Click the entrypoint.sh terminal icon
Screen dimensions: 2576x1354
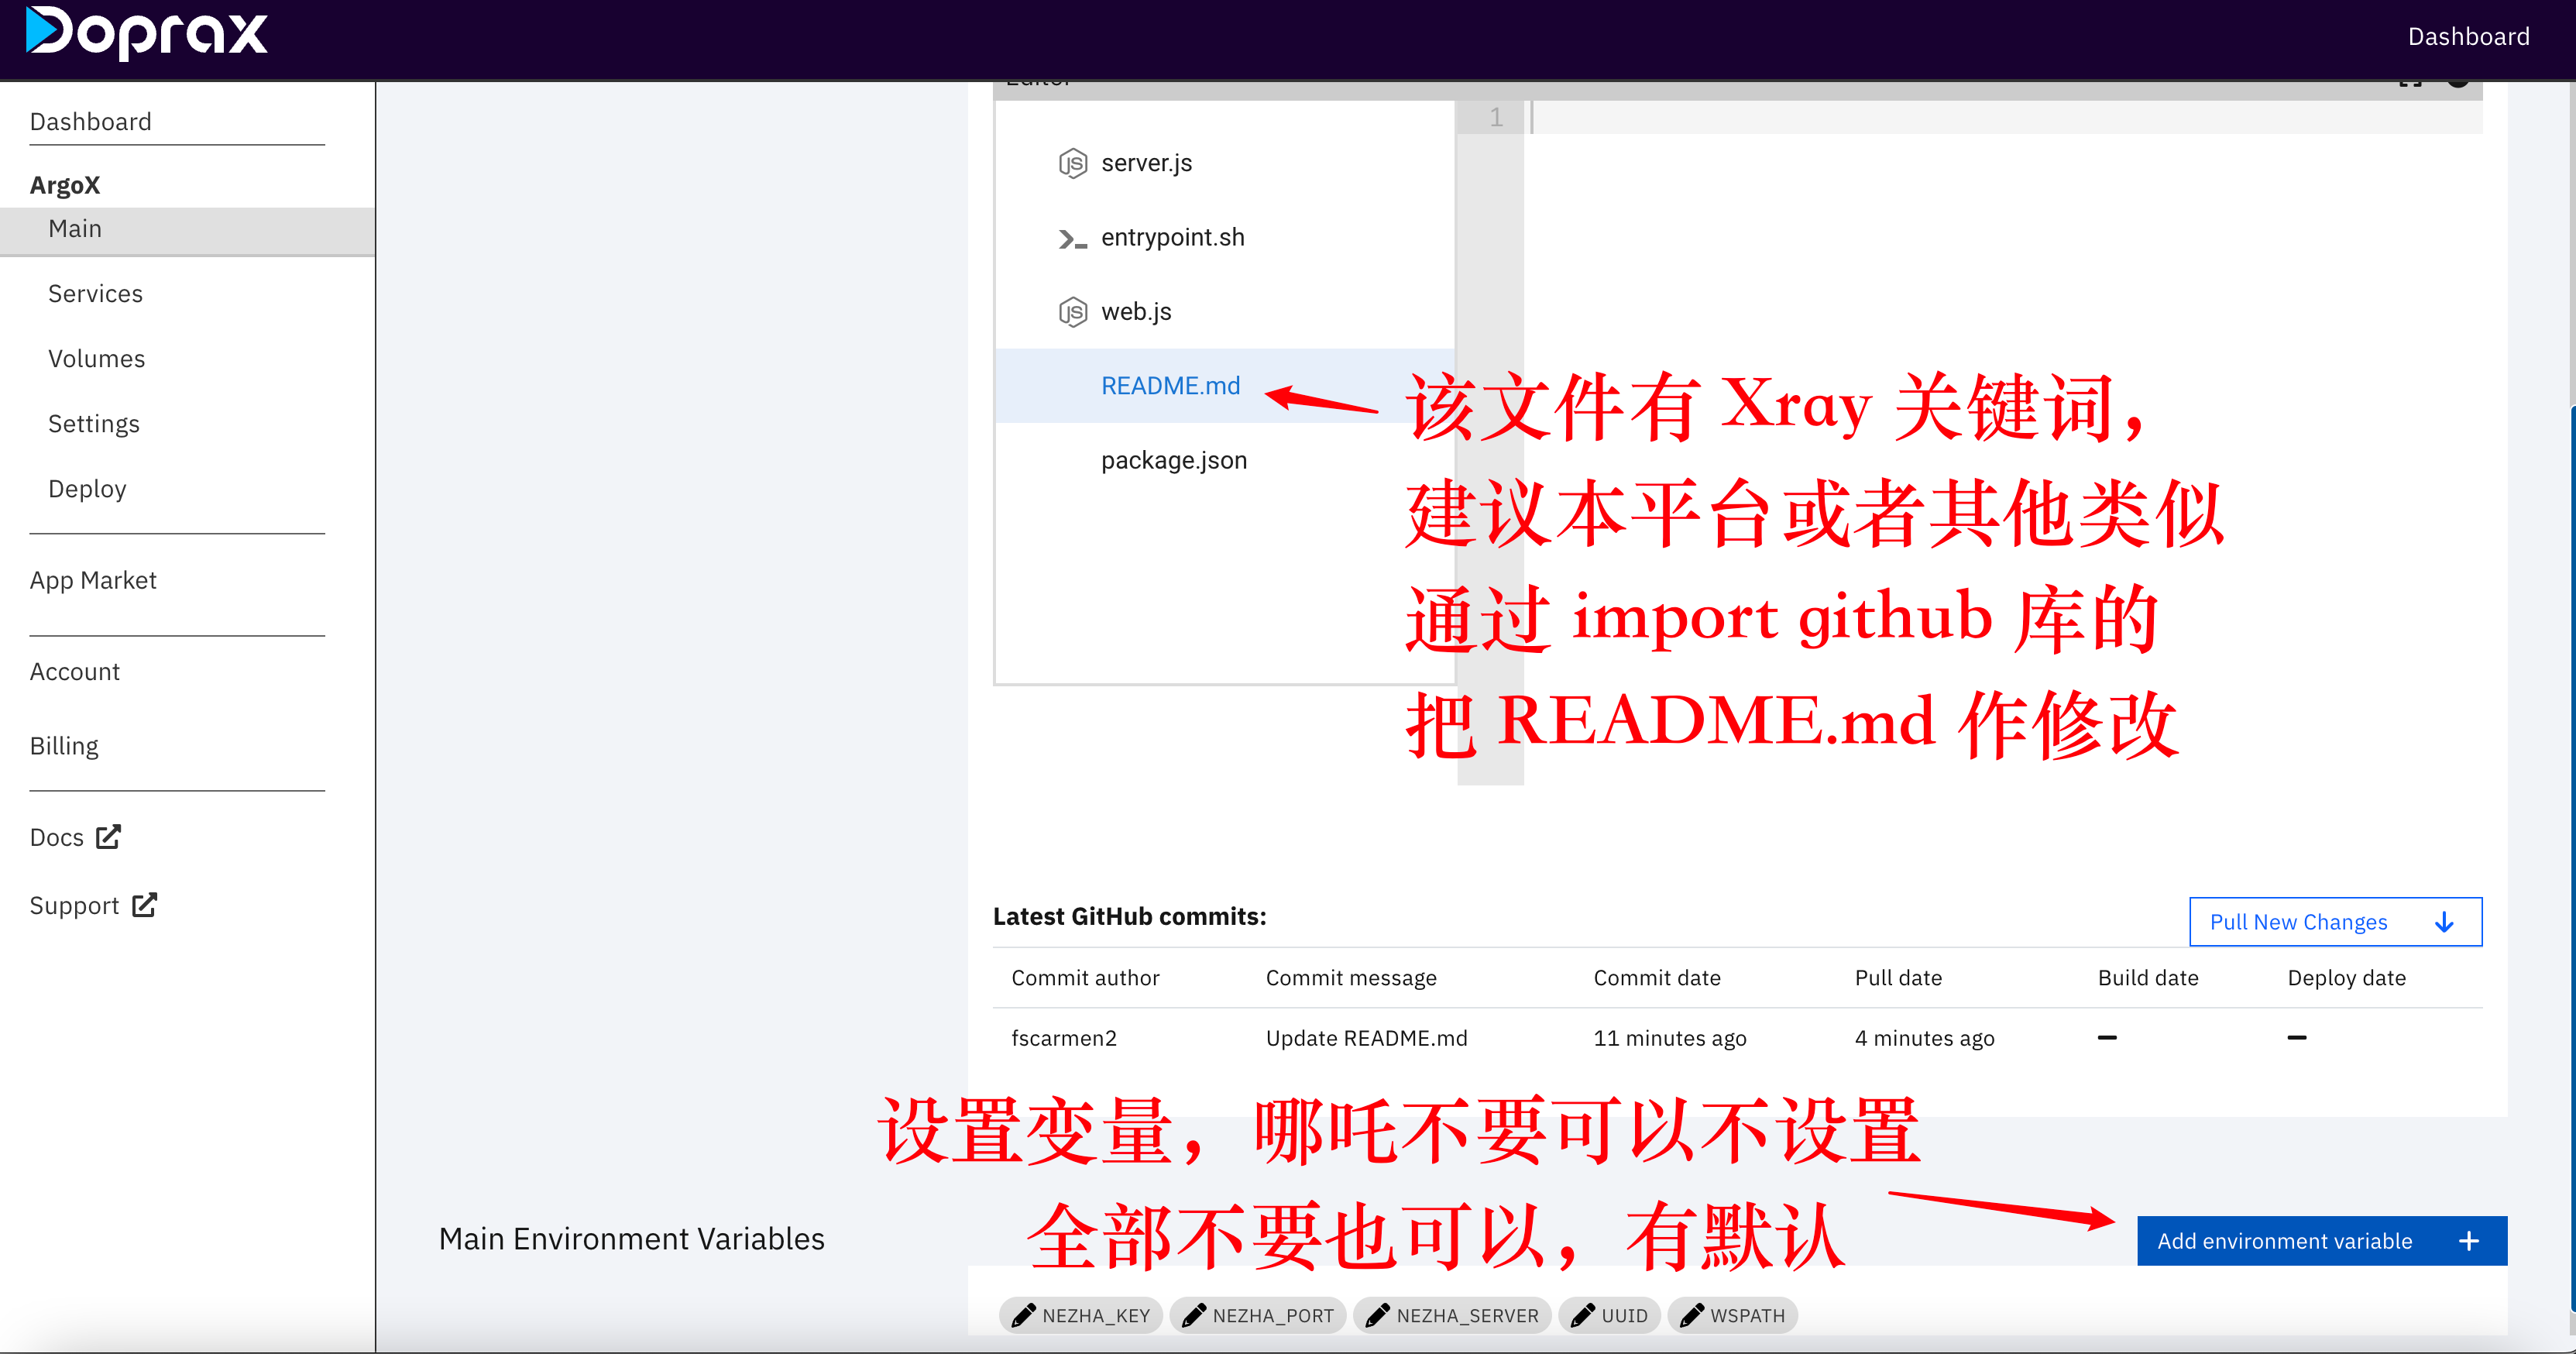coord(1072,239)
